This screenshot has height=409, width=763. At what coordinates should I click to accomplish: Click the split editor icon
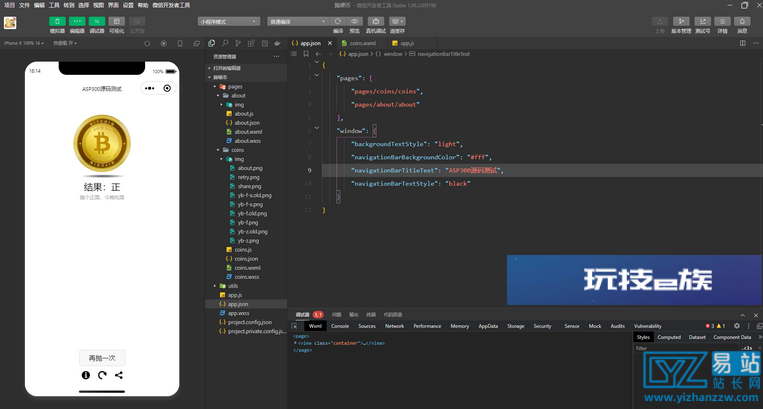click(743, 43)
